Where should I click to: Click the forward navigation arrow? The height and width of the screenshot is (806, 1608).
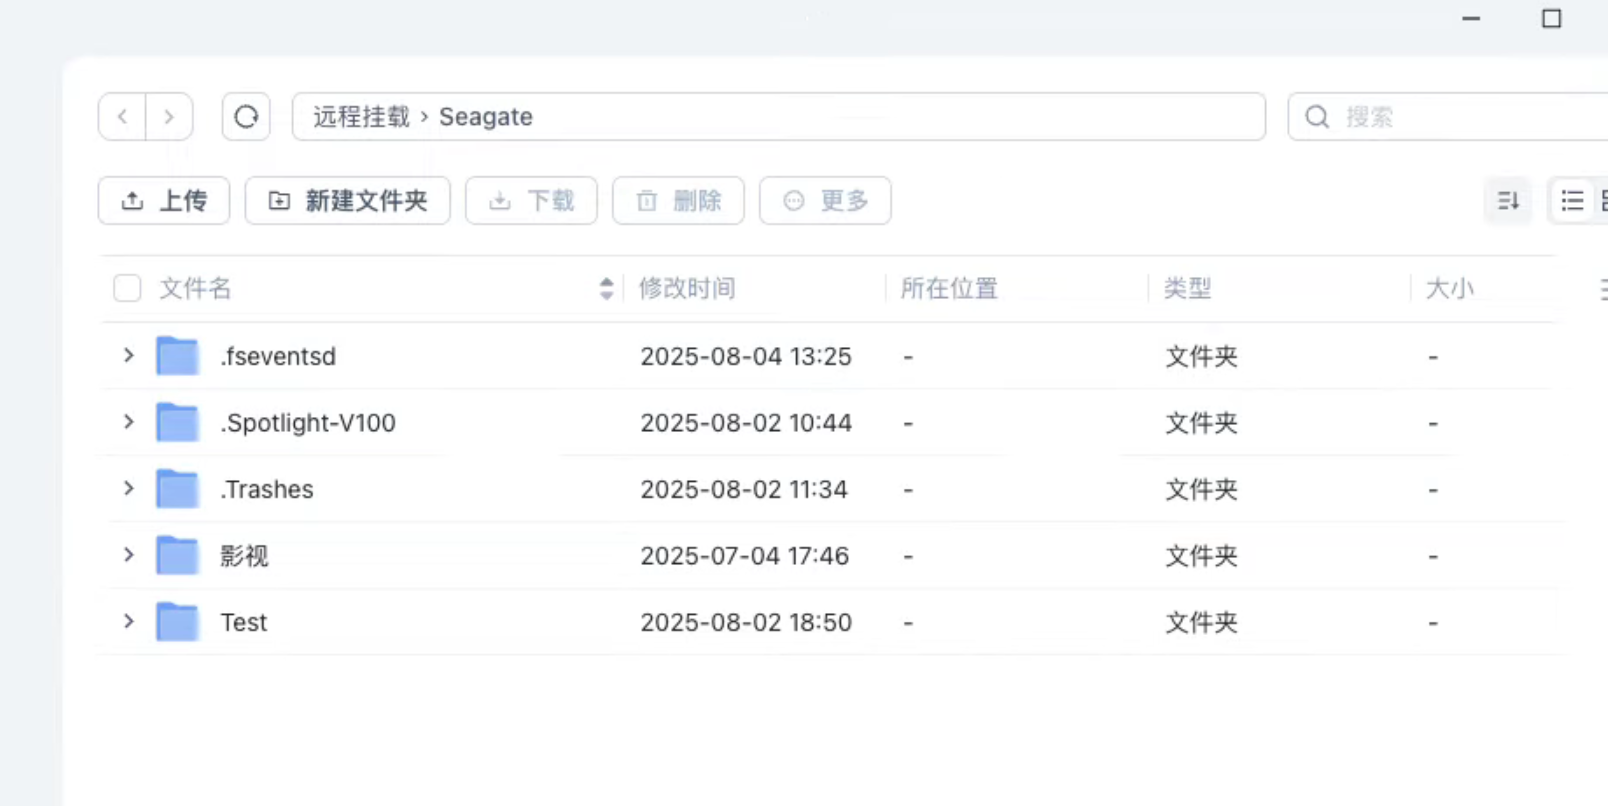[169, 117]
